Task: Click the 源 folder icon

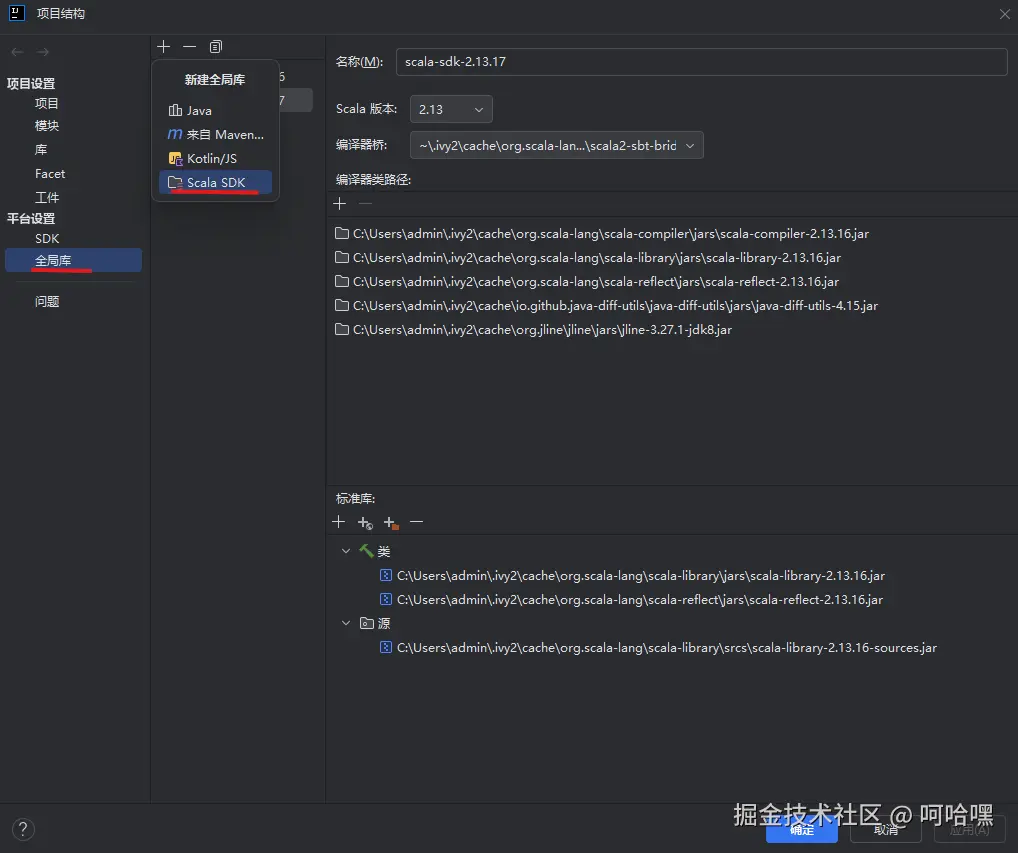Action: point(367,623)
